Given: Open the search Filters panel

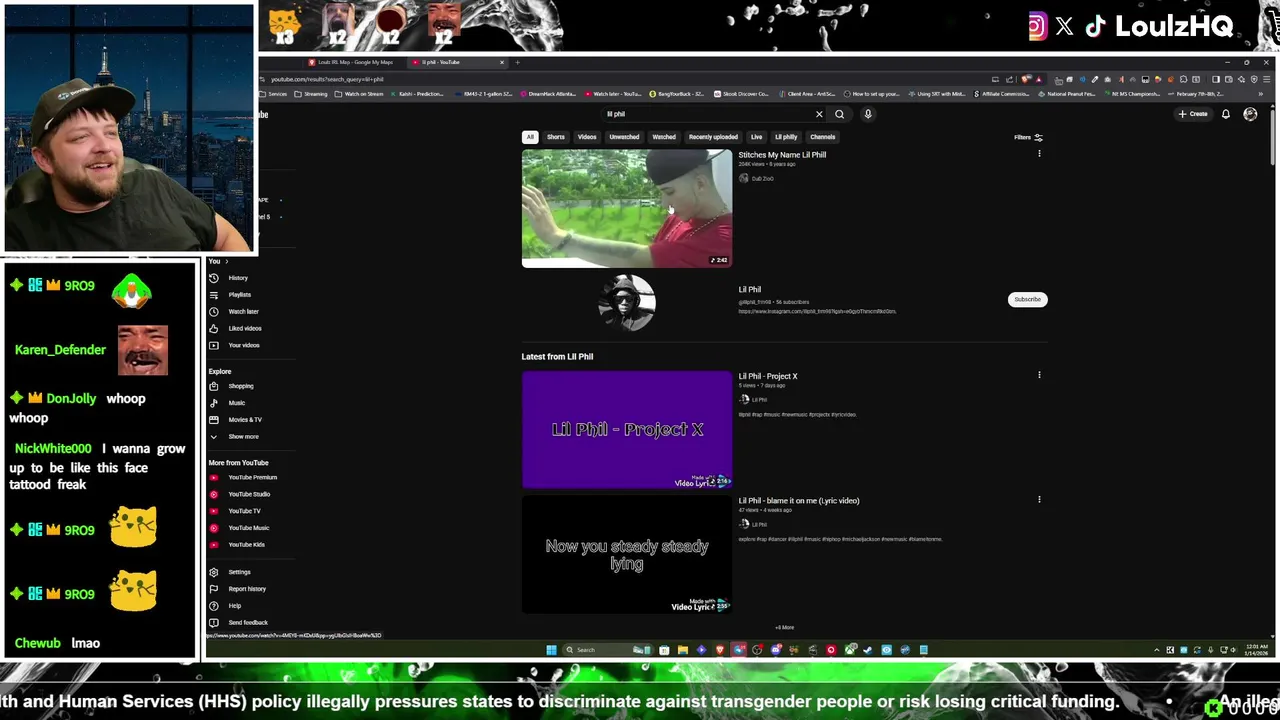Looking at the screenshot, I should click(x=1028, y=137).
